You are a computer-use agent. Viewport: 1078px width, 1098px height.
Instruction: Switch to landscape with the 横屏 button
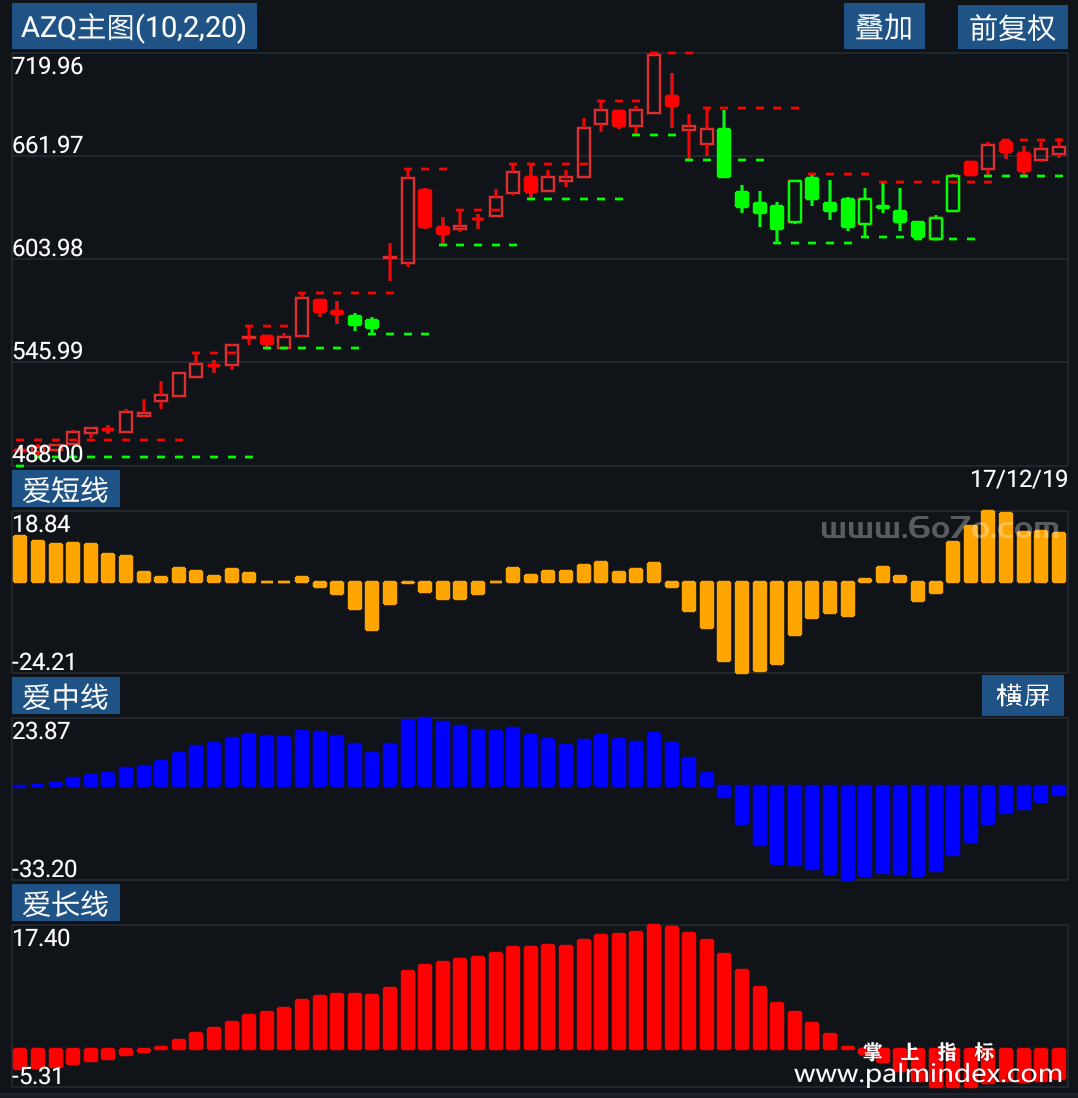1023,695
